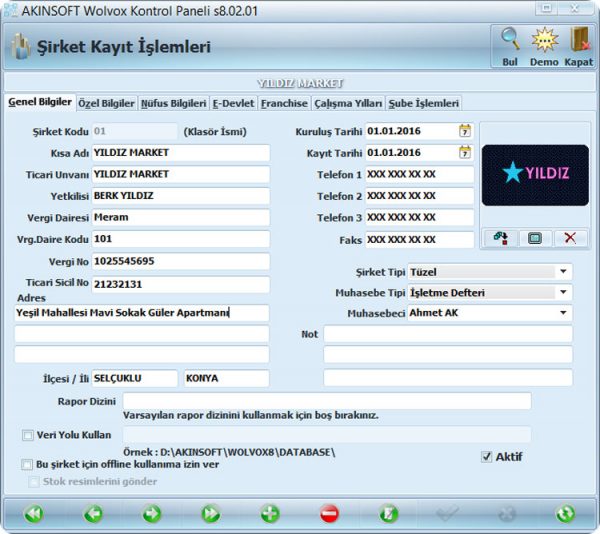Screen dimensions: 600x534
Task: Click the grayed save checkmark icon
Action: [x=447, y=513]
